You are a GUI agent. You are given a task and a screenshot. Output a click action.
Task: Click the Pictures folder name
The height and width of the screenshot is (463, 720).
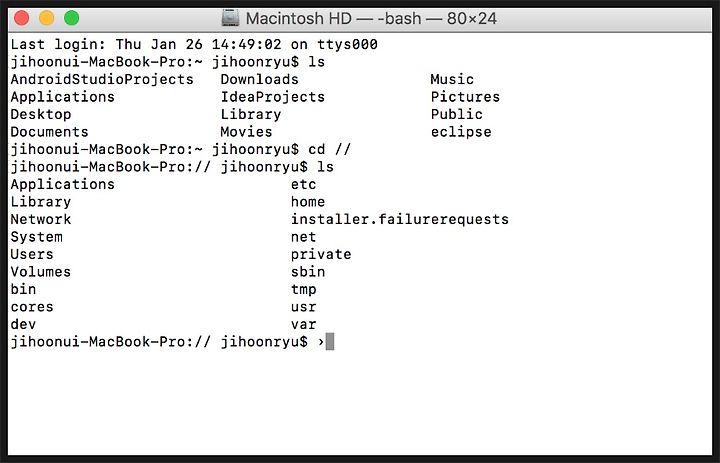pyautogui.click(x=465, y=97)
